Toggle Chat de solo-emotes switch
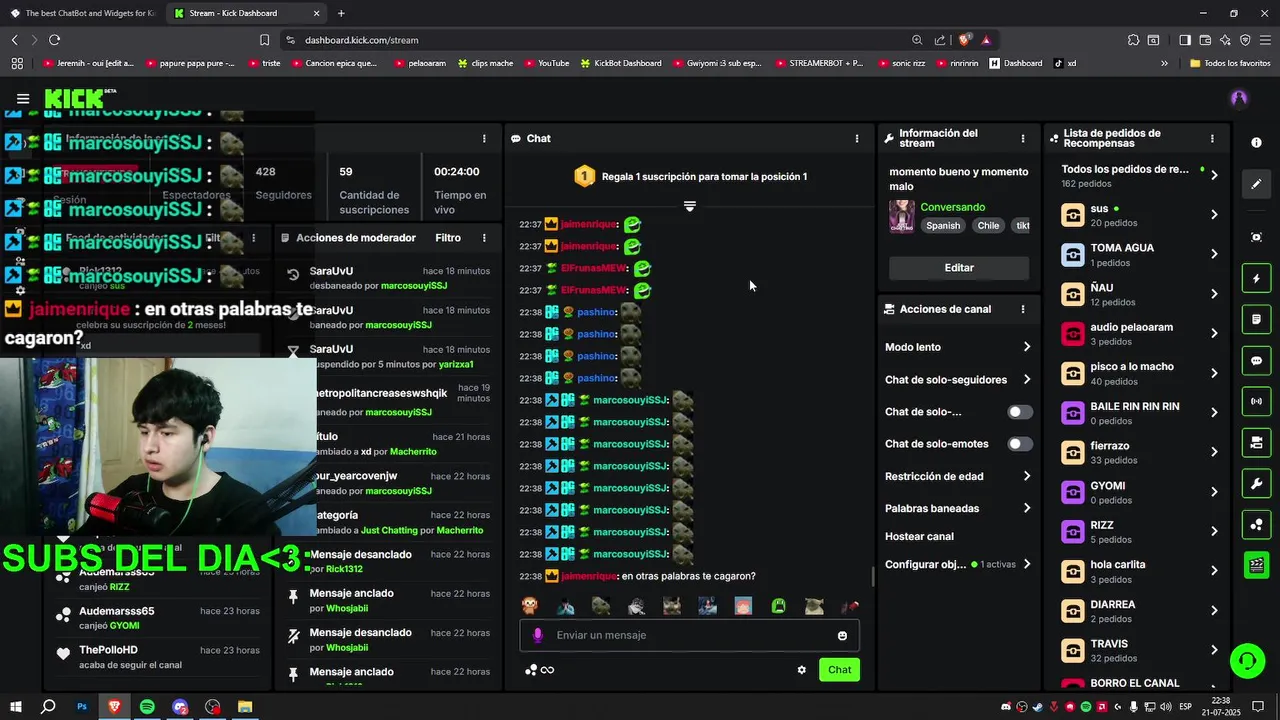Image resolution: width=1280 pixels, height=720 pixels. (1019, 444)
